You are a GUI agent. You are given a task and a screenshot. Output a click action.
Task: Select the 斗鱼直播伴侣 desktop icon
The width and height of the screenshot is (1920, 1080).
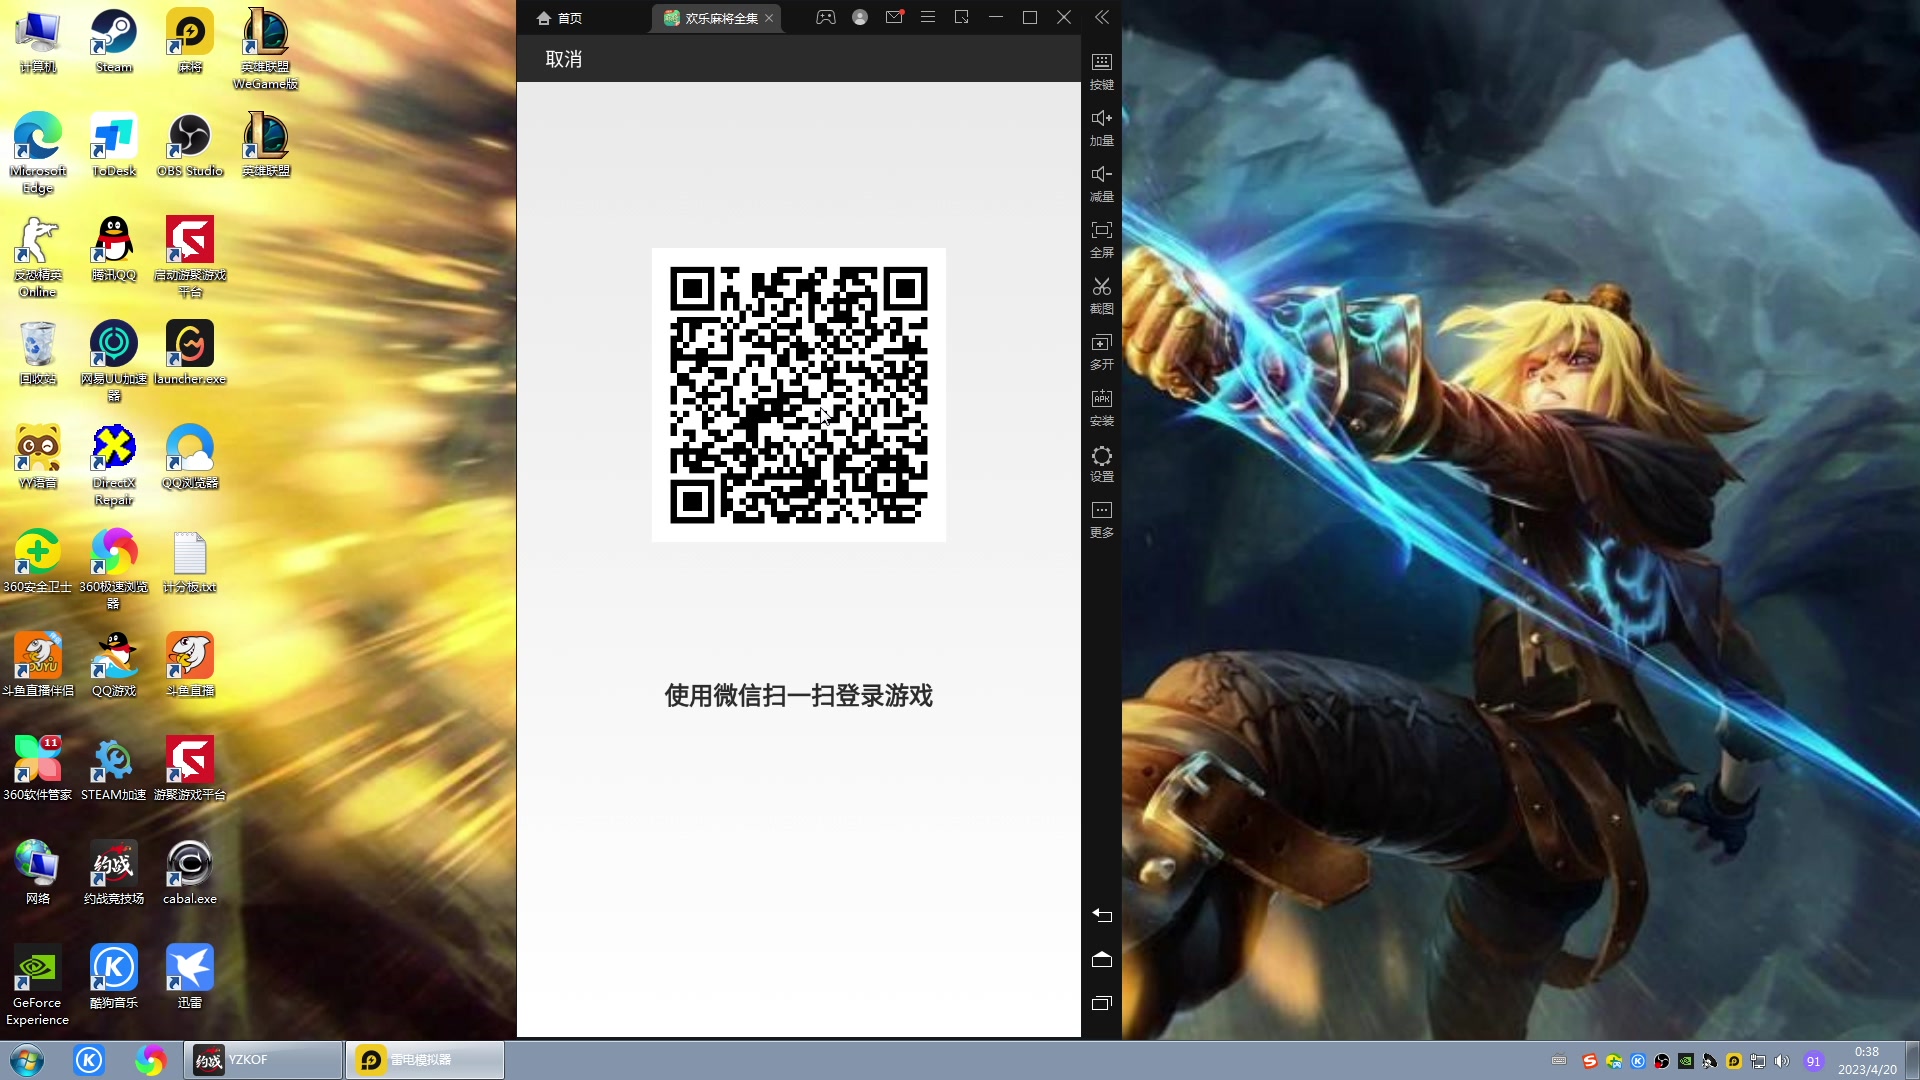(38, 665)
